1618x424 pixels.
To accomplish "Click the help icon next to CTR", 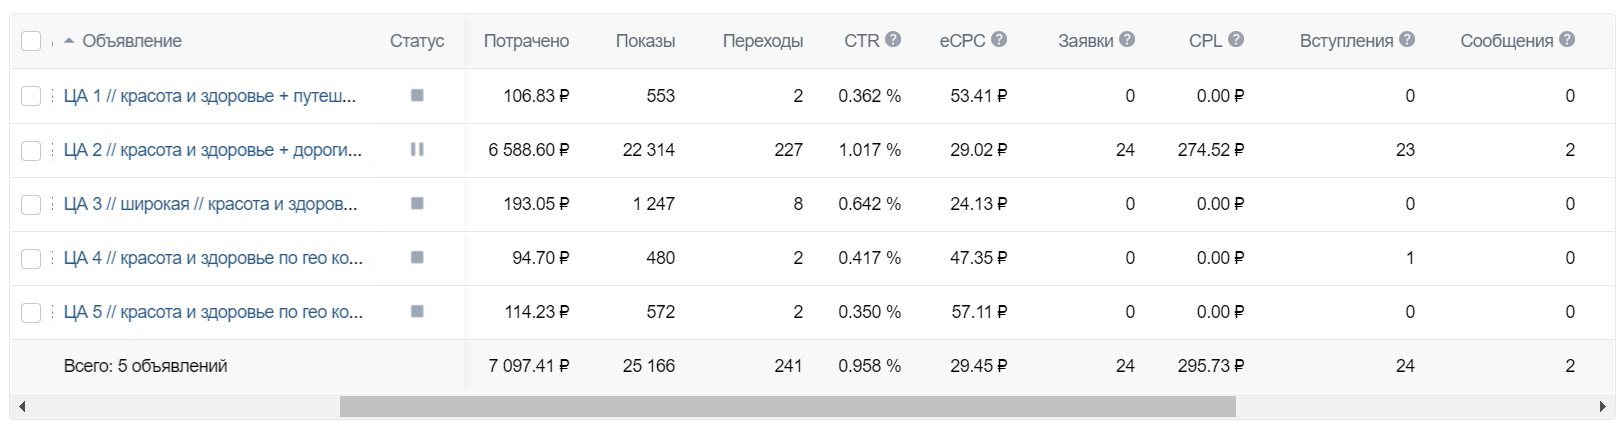I will (893, 40).
